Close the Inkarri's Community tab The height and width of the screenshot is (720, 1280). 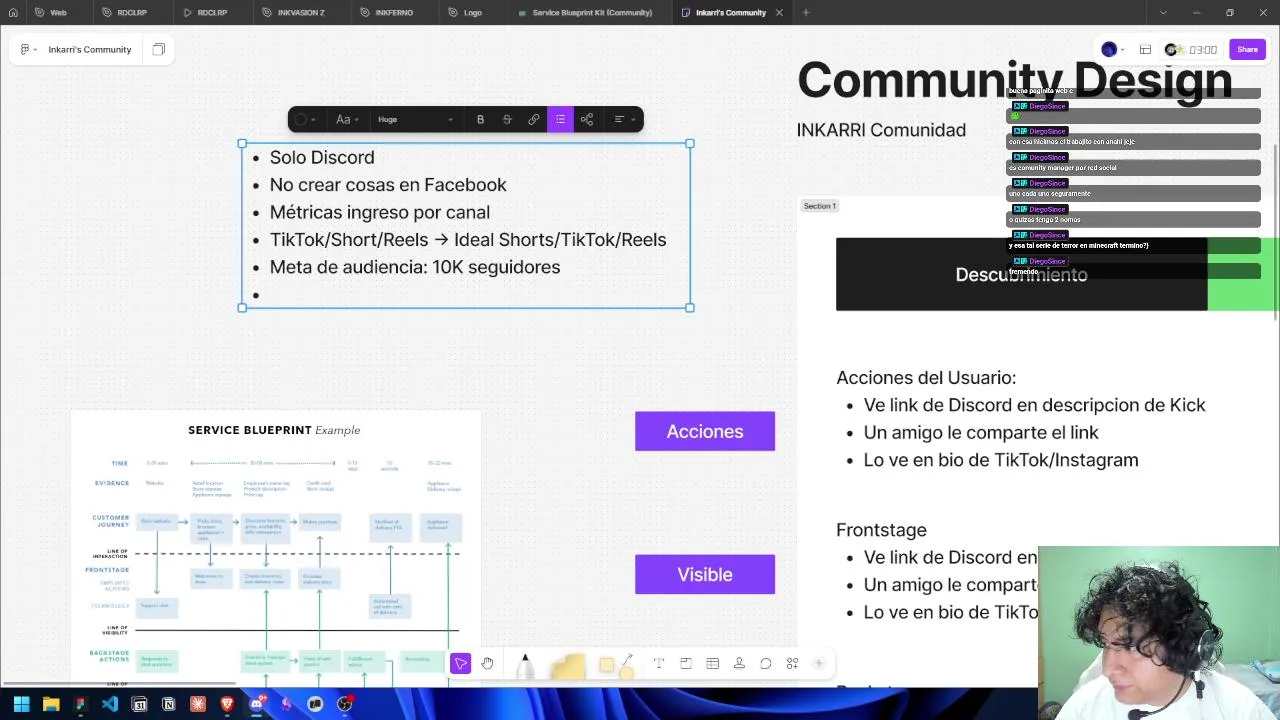(779, 13)
